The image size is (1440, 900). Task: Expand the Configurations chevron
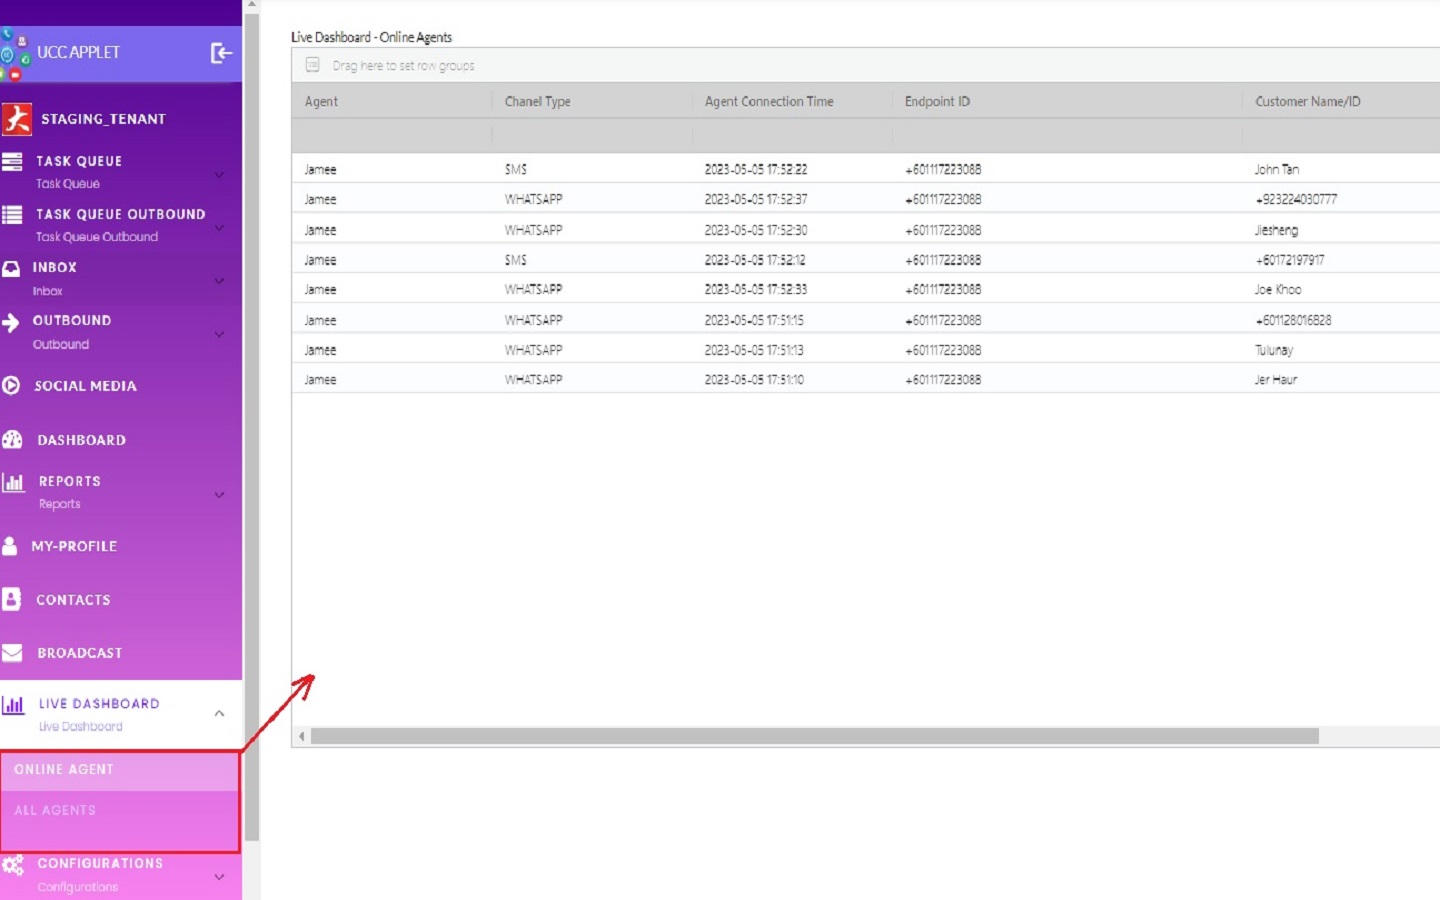(219, 877)
